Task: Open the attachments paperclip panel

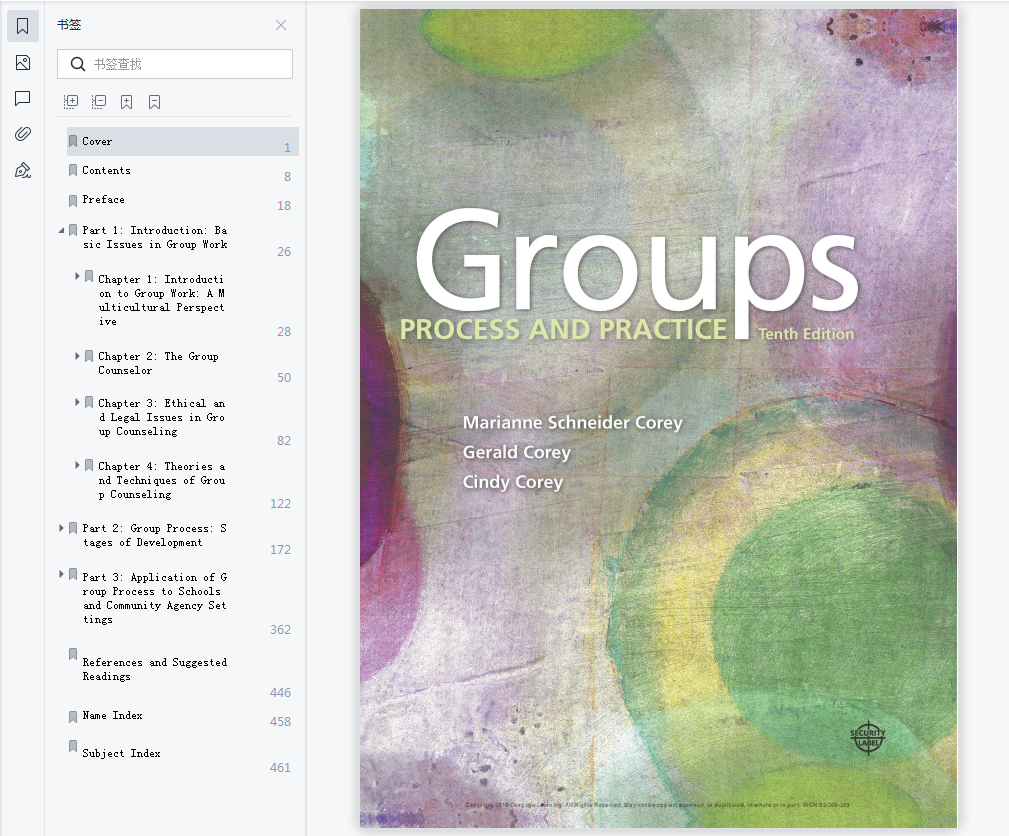Action: coord(23,134)
